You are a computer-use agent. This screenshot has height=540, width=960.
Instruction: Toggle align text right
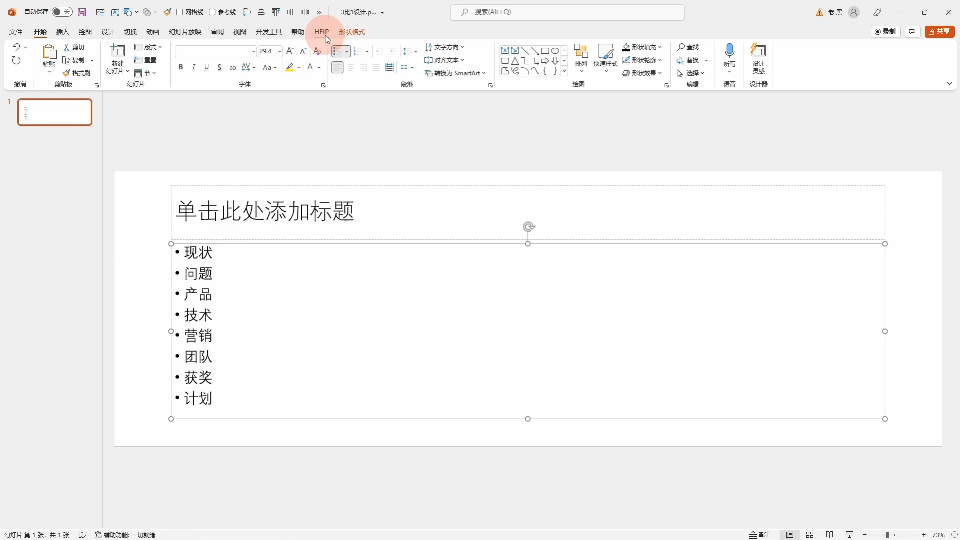(x=364, y=67)
